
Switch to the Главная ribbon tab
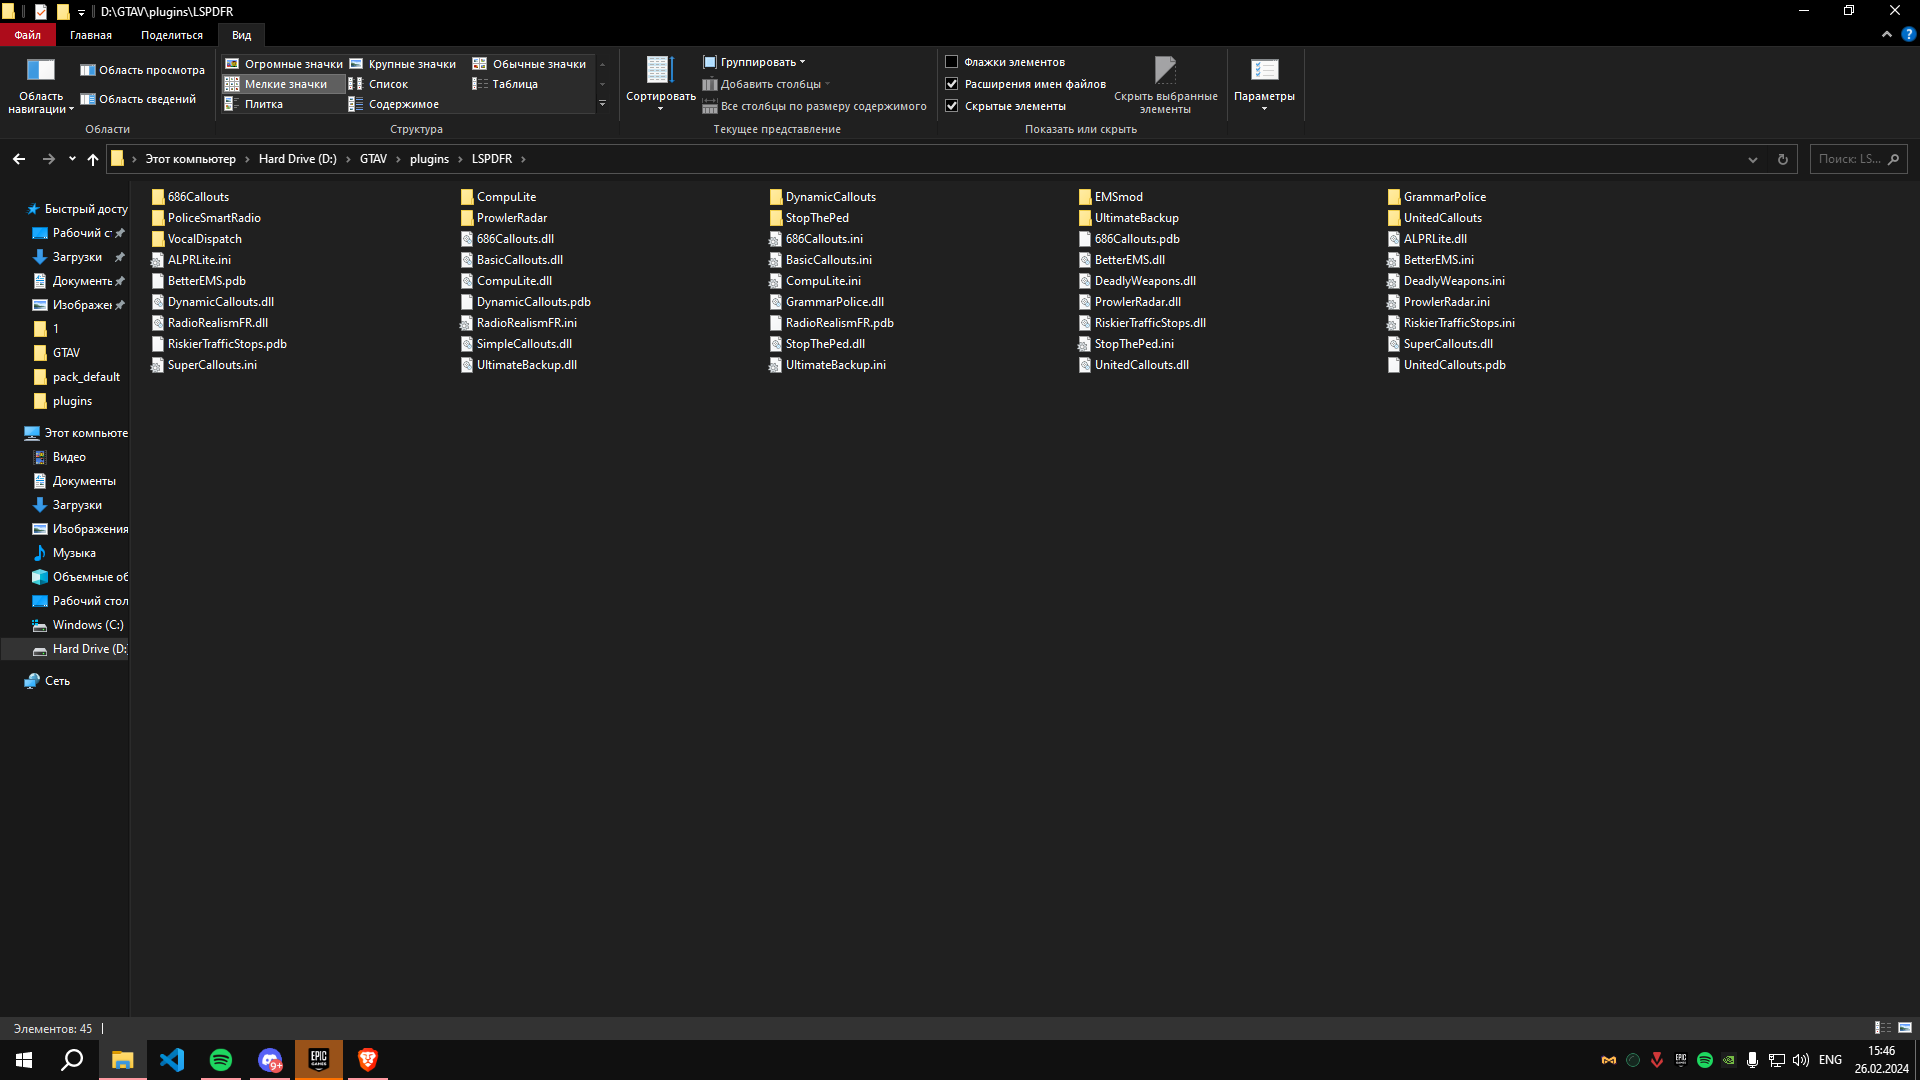pyautogui.click(x=91, y=35)
